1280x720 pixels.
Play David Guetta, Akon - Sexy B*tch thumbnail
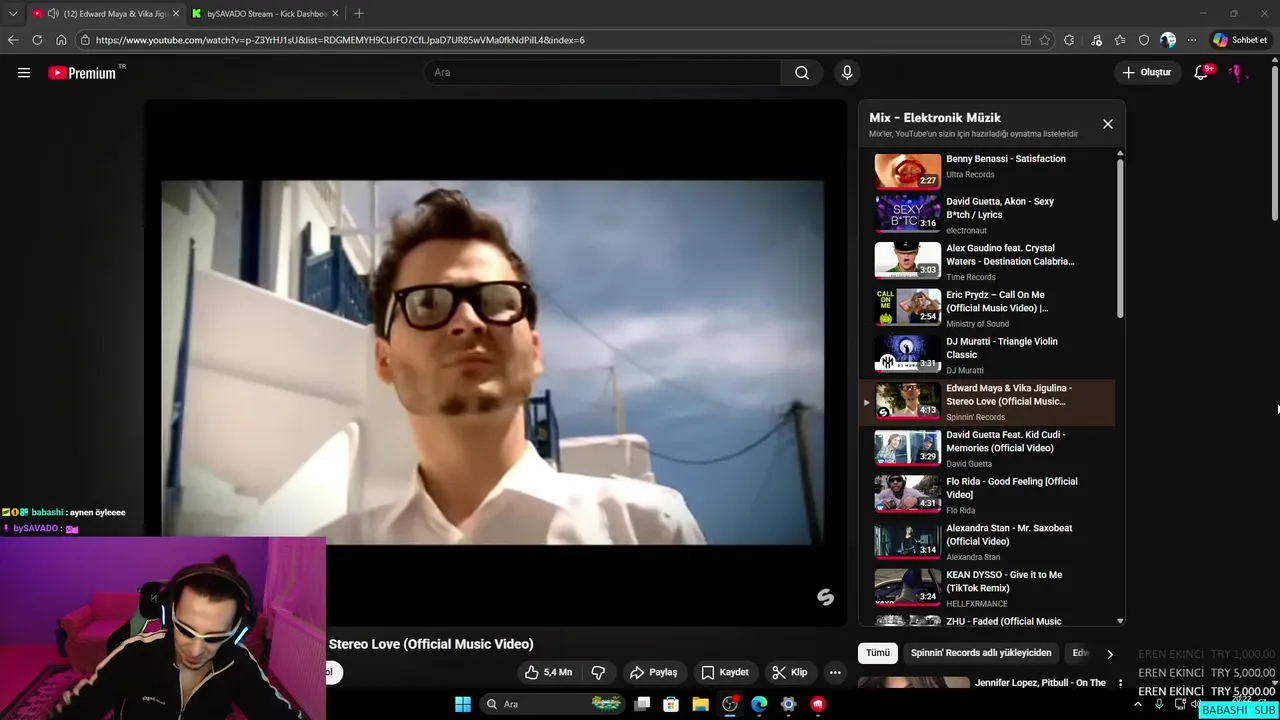908,213
